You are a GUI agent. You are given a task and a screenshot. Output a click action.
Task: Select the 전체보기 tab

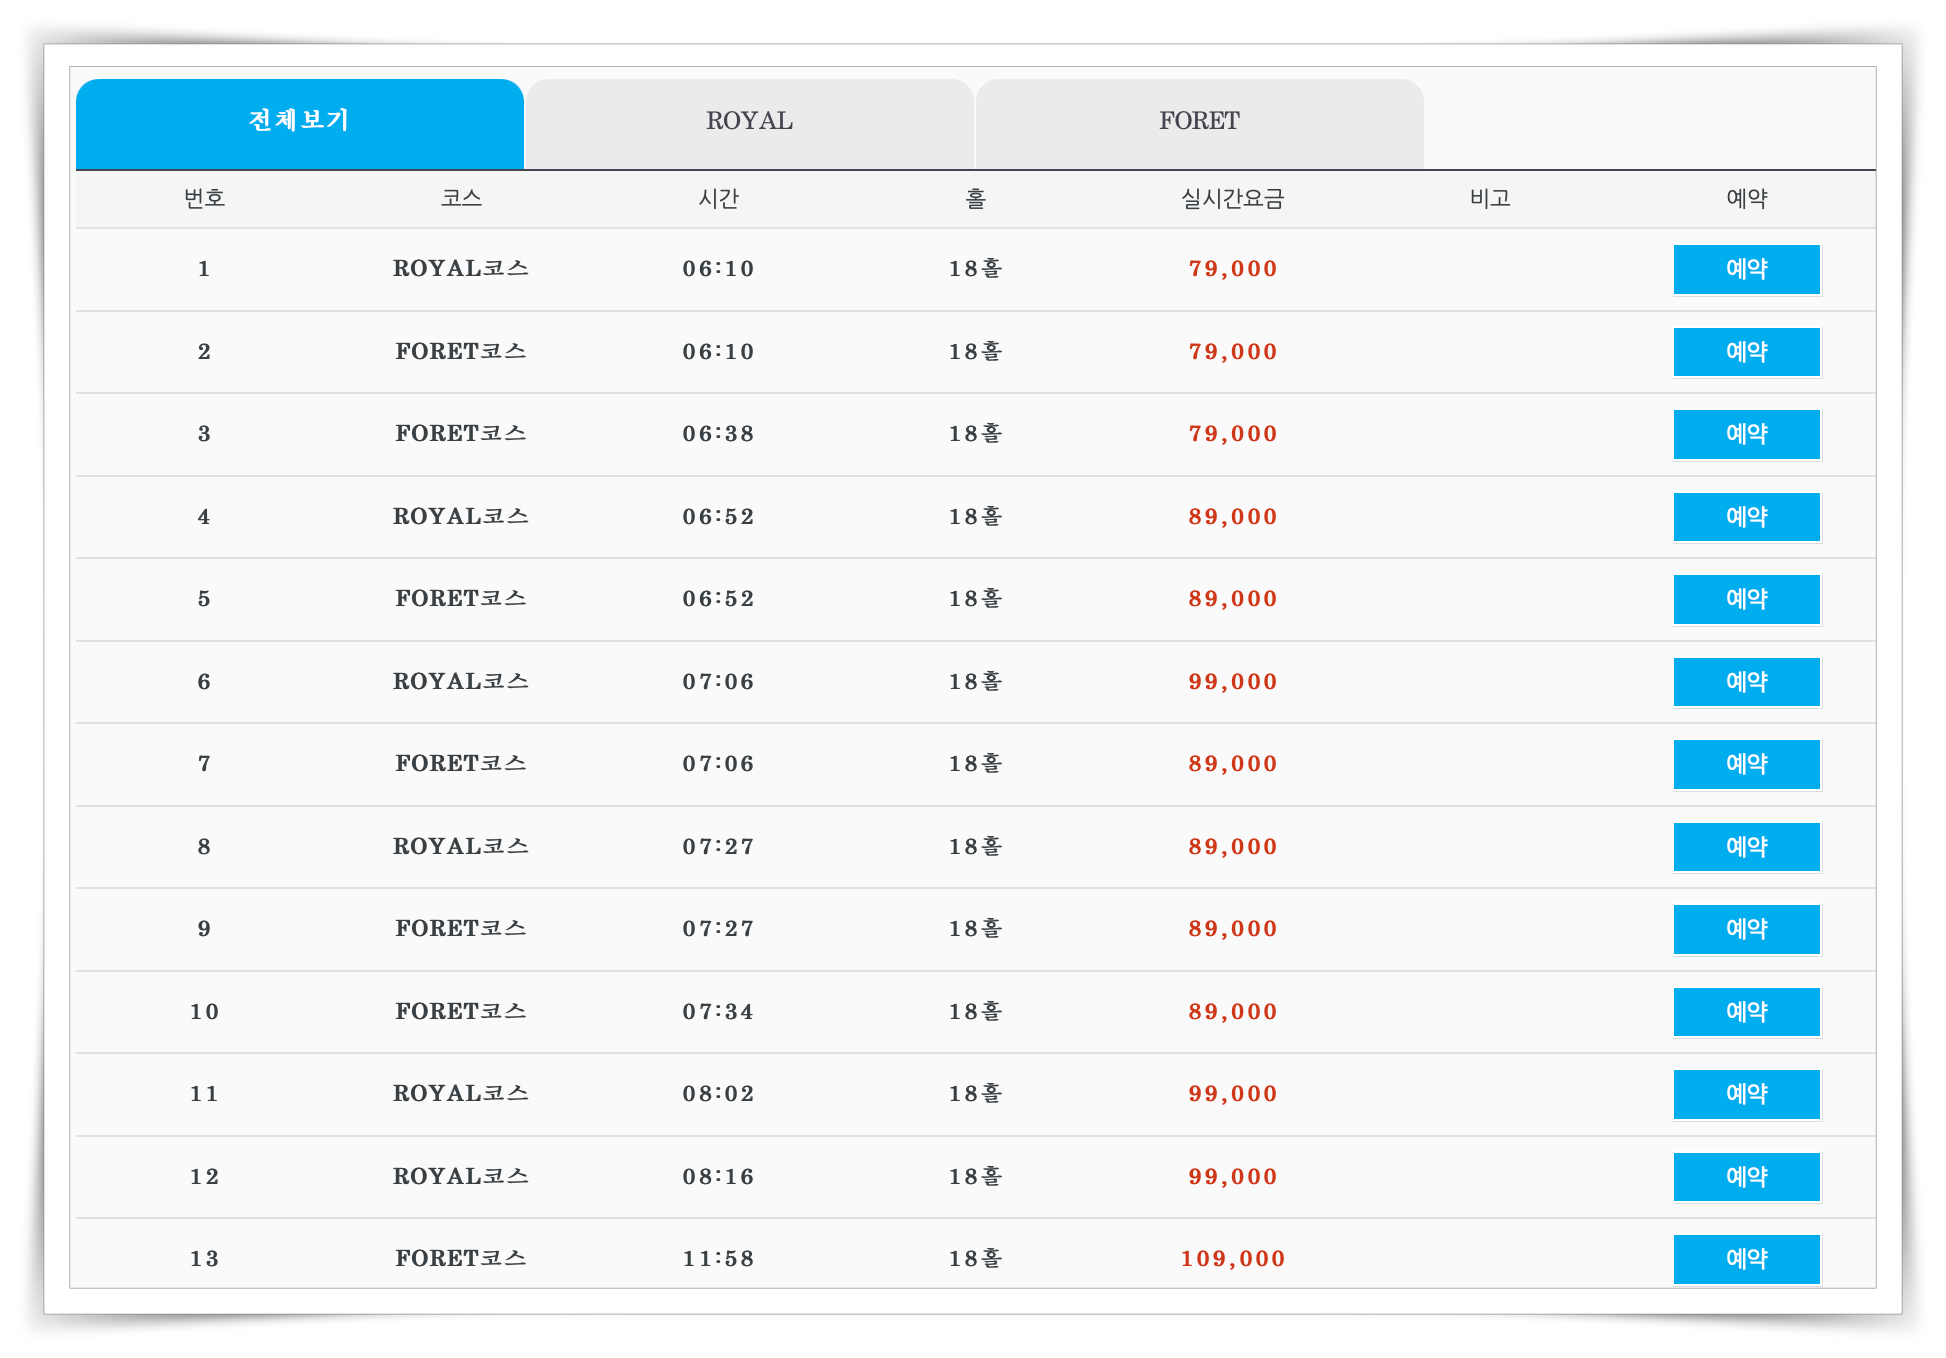[x=299, y=122]
